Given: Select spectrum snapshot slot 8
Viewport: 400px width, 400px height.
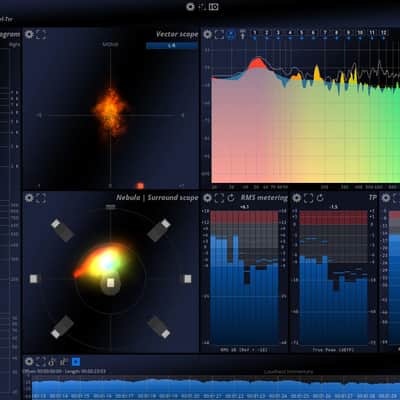Looking at the screenshot, I should coord(337,34).
